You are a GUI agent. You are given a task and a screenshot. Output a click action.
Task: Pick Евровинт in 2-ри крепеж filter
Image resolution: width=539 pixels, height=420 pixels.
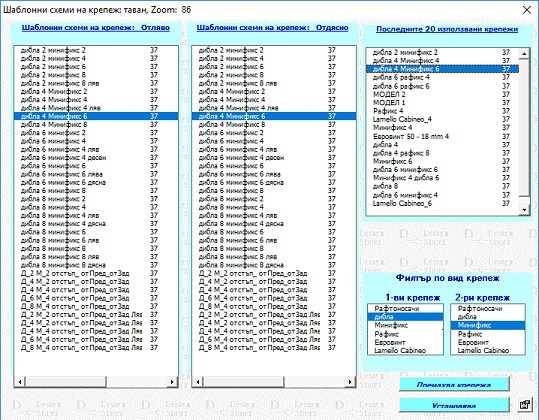click(488, 342)
